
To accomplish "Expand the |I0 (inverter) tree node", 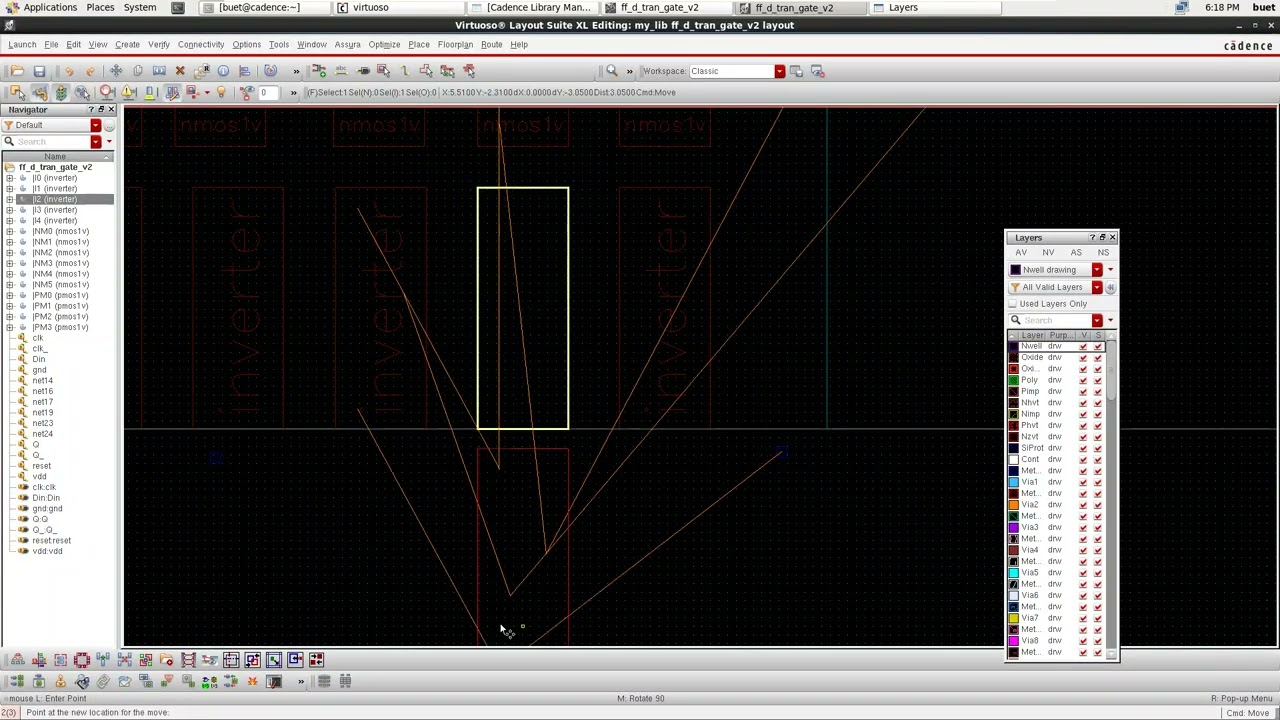I will [10, 178].
